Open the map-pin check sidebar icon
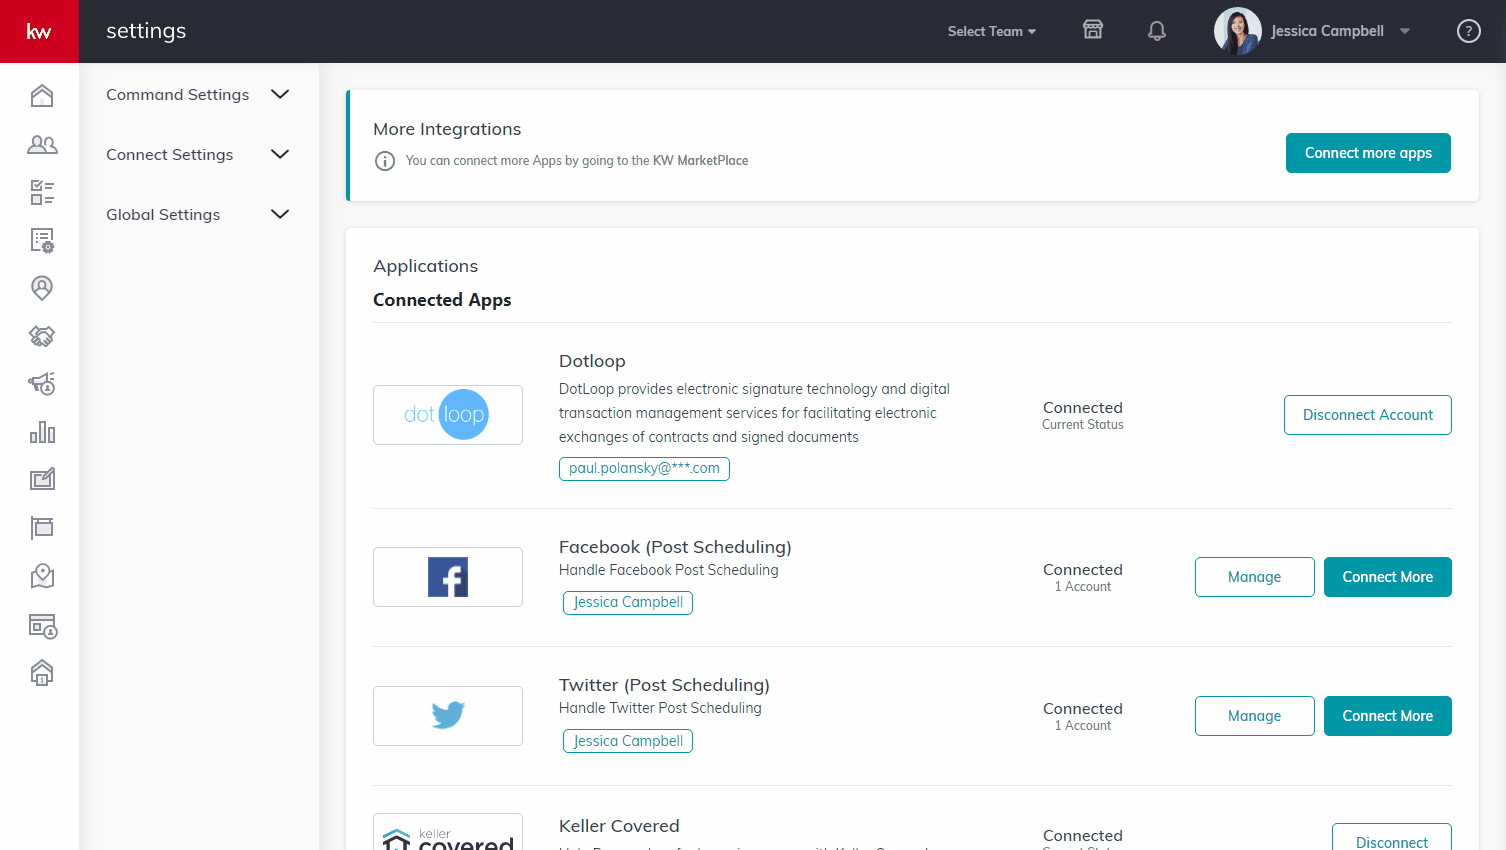Viewport: 1506px width, 850px height. (42, 576)
